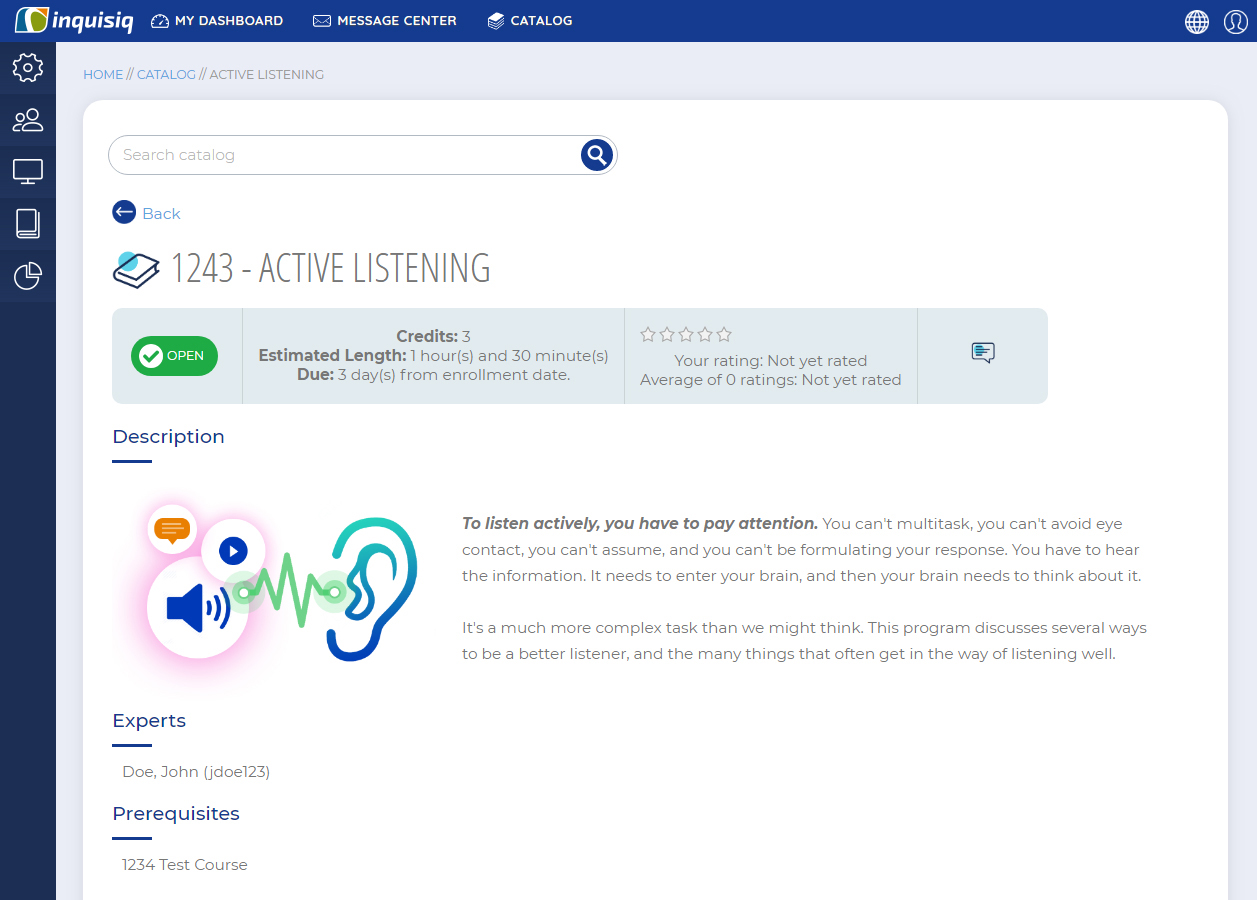Click Back to return to the catalog
The width and height of the screenshot is (1257, 900).
[x=146, y=212]
